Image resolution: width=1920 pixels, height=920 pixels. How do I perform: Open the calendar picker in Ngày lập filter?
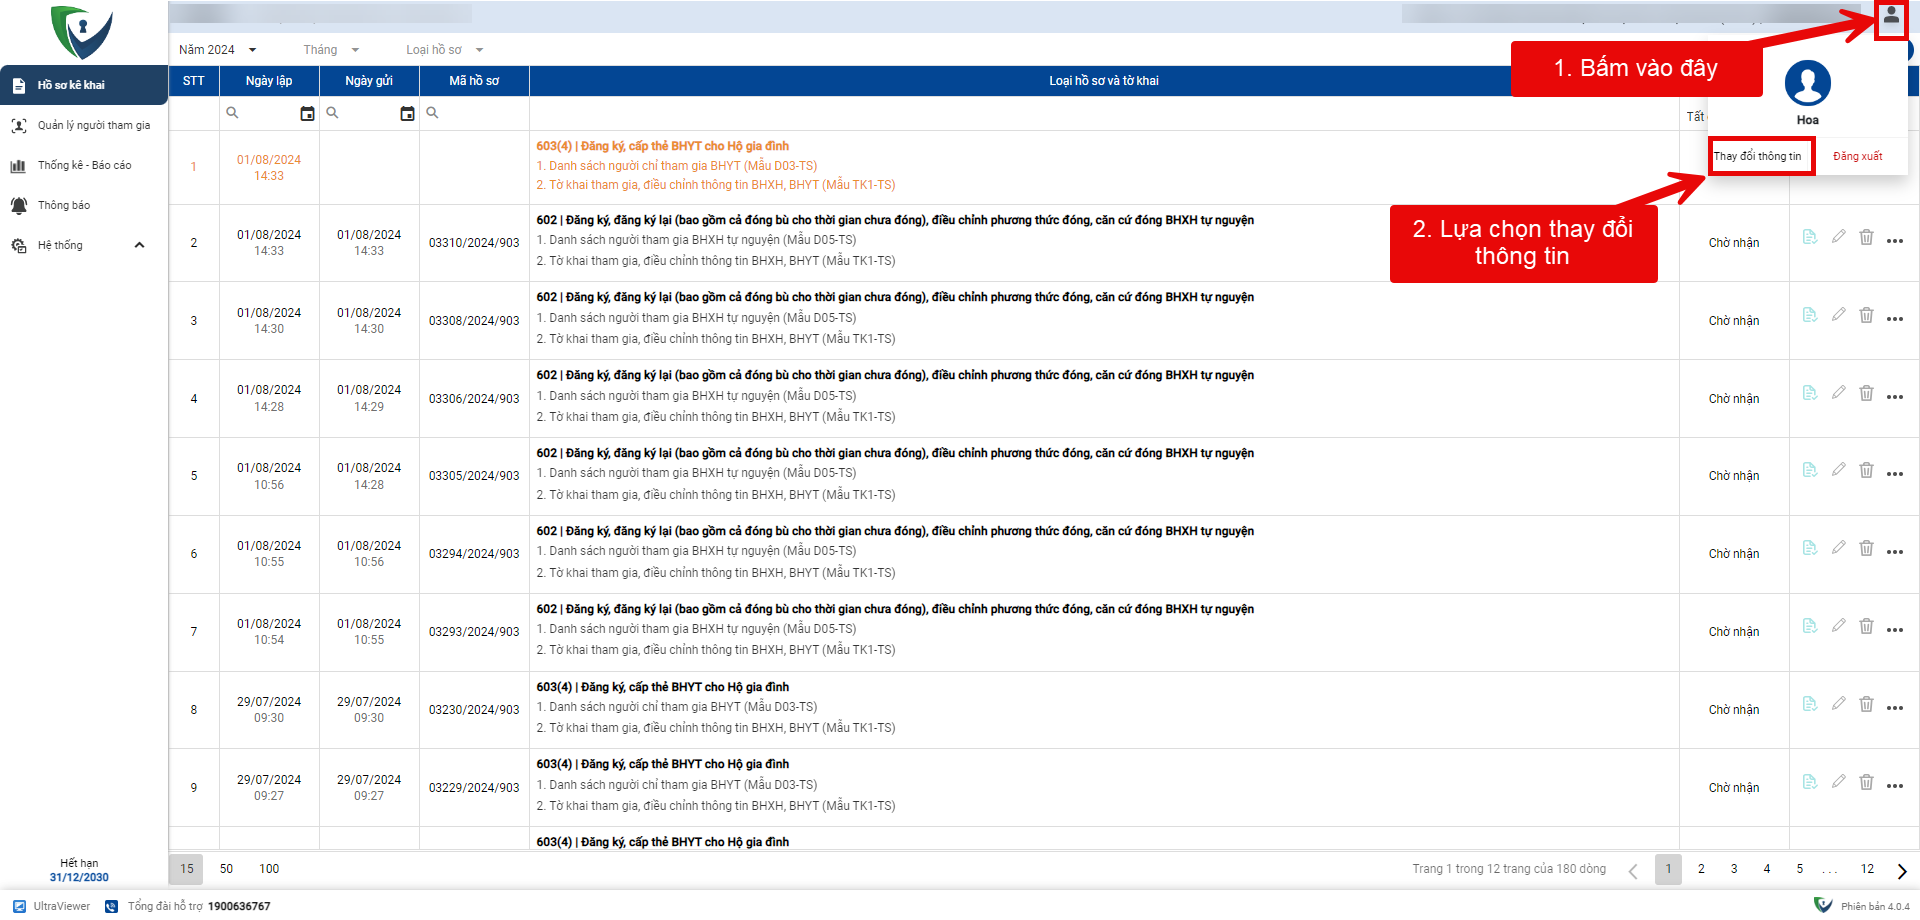coord(307,114)
